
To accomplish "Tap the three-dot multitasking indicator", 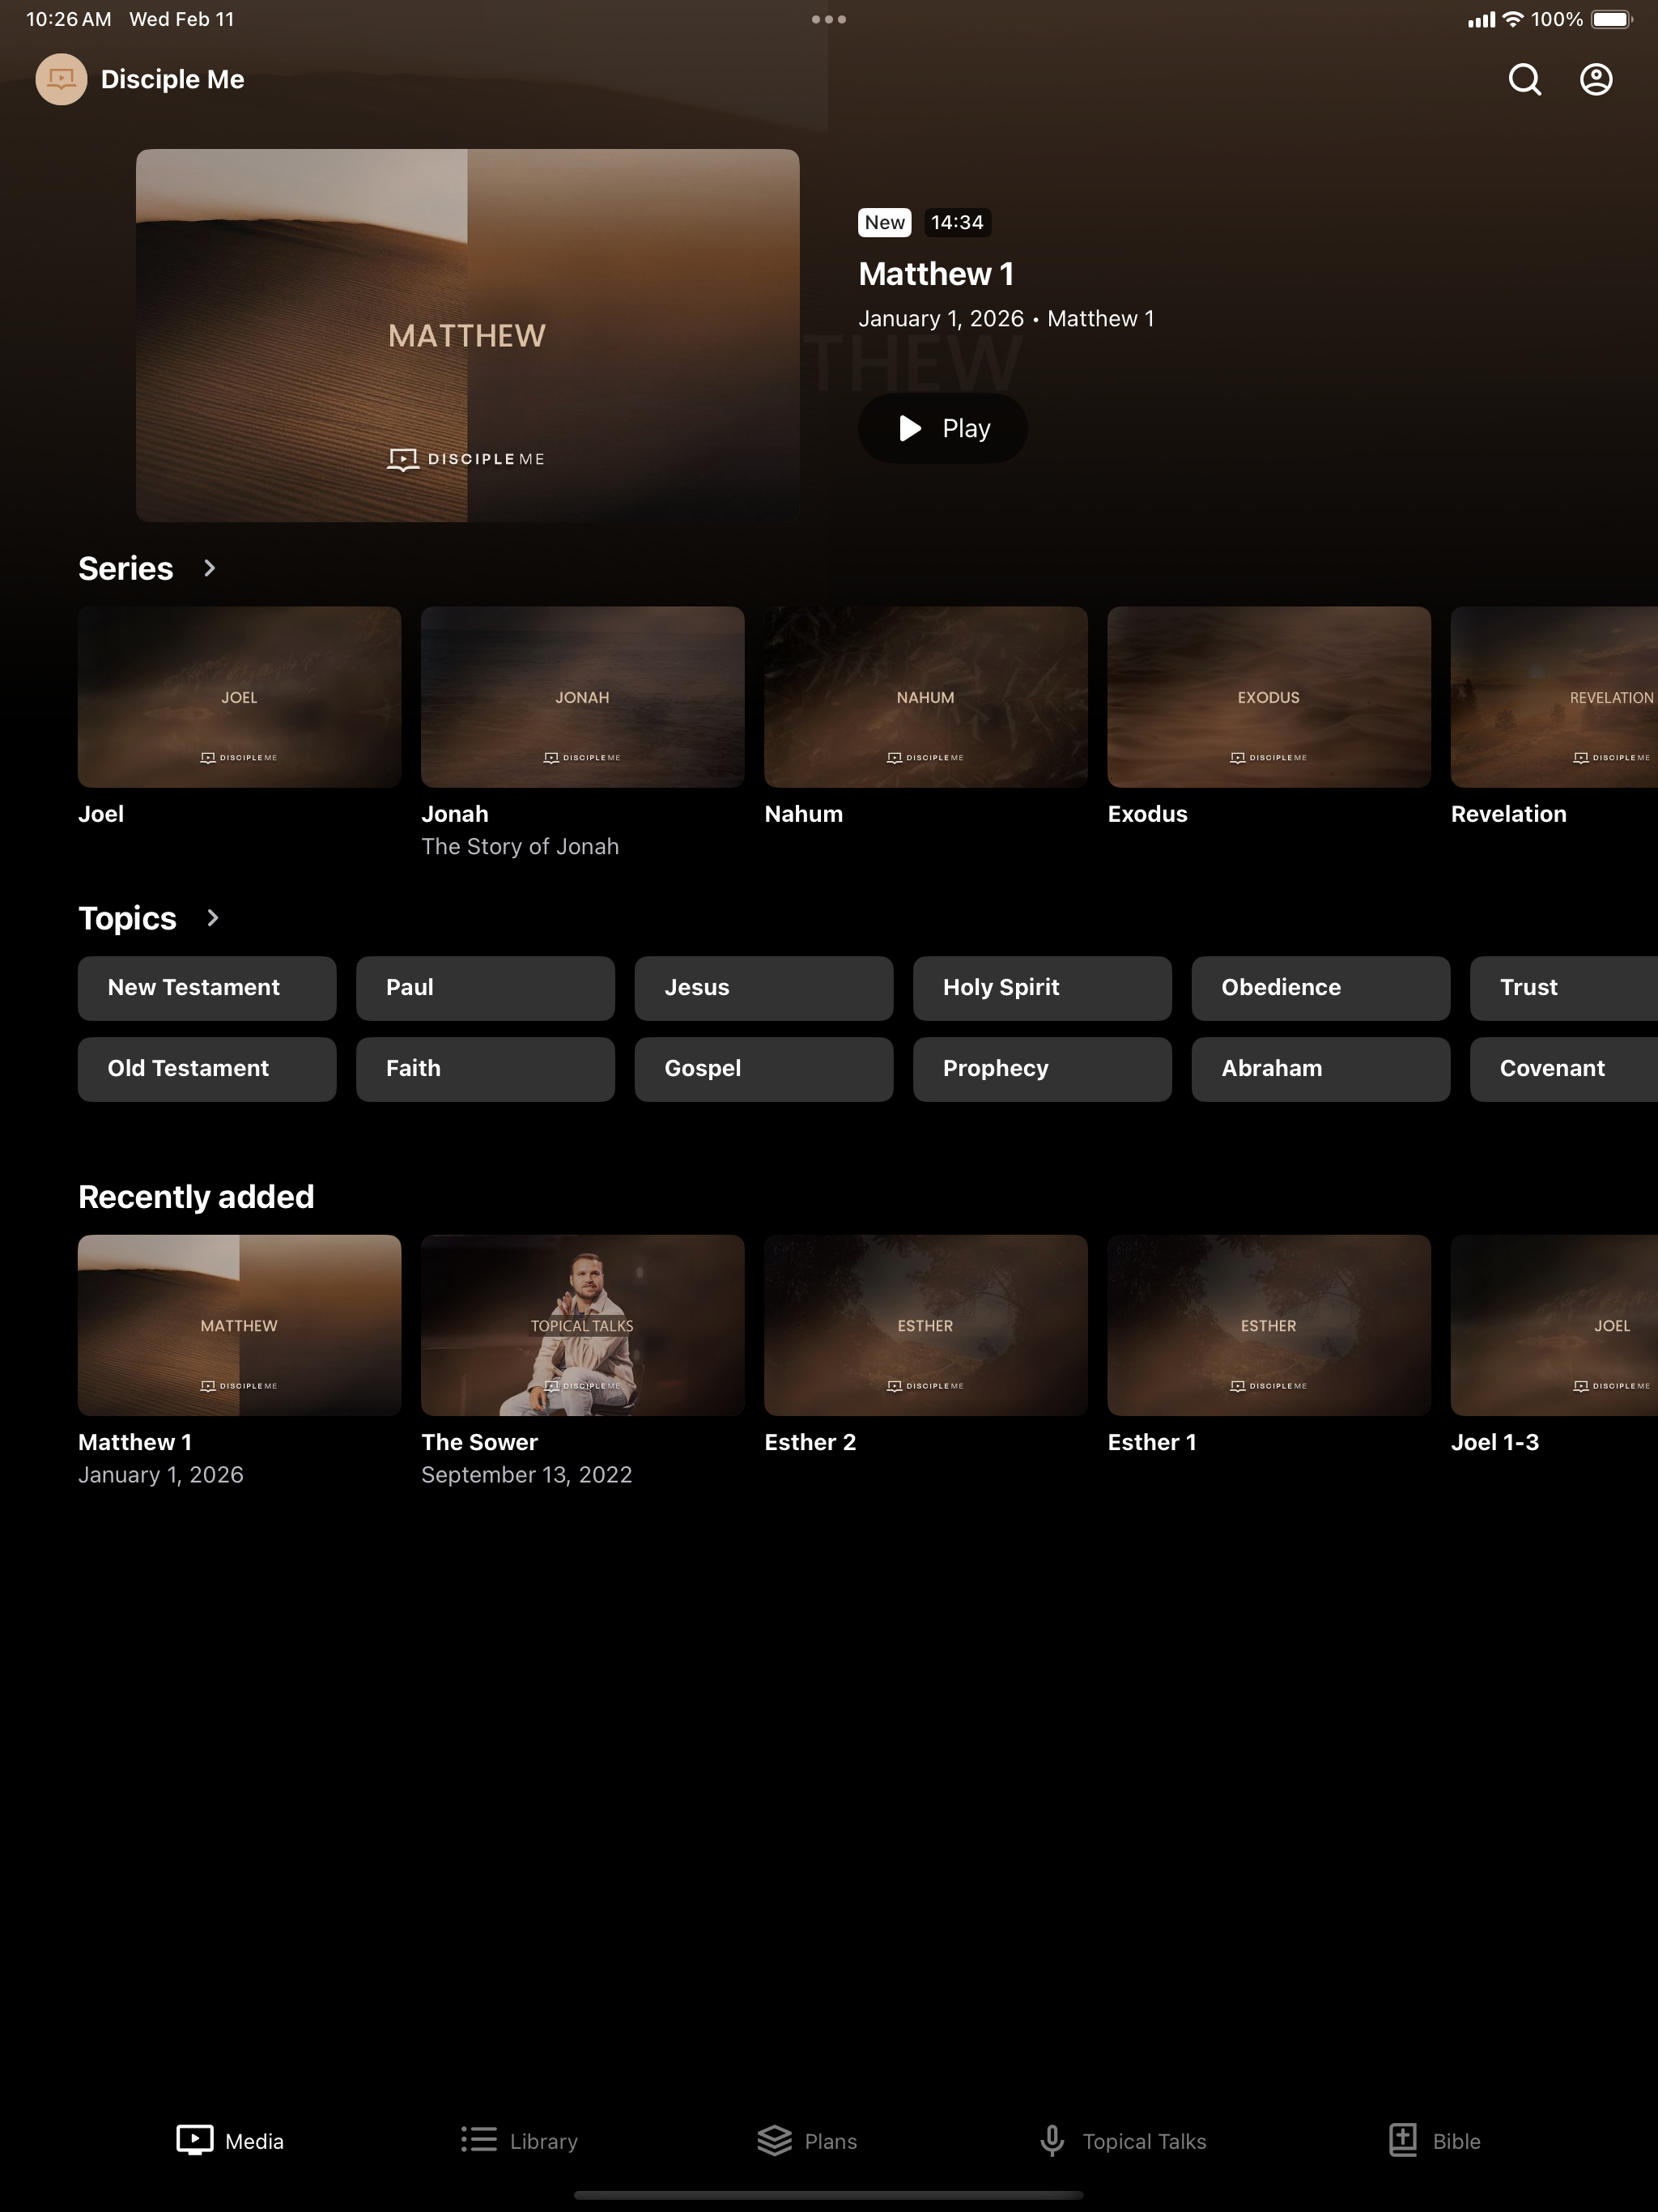I will [x=829, y=19].
